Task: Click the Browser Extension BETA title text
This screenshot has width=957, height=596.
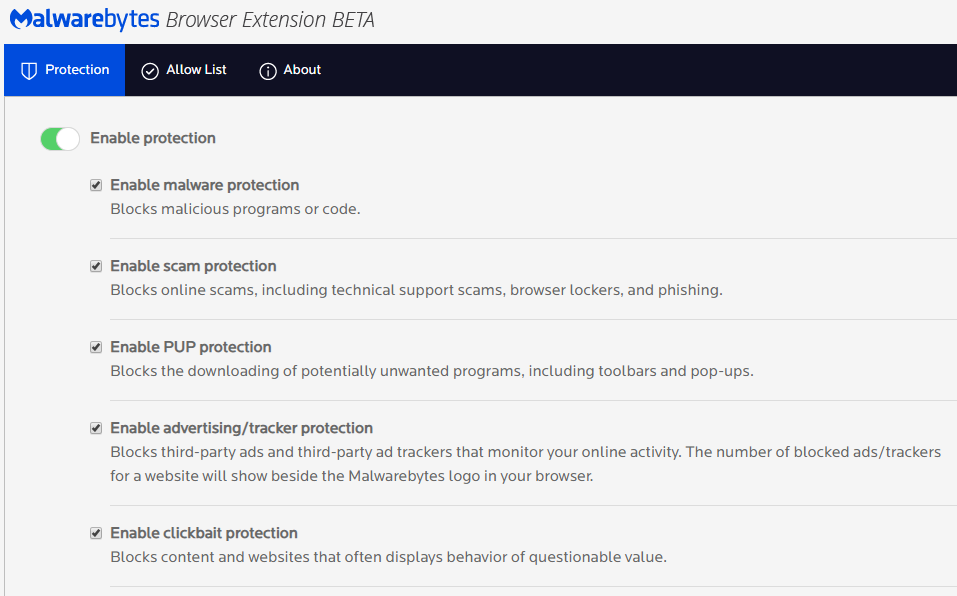Action: [x=270, y=20]
